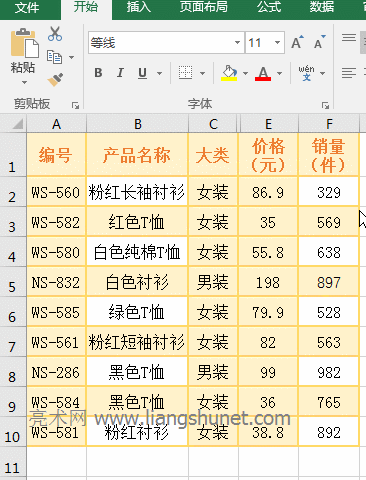Image resolution: width=366 pixels, height=480 pixels.
Task: Select cell 粉红短袖衬衫
Action: pos(137,342)
